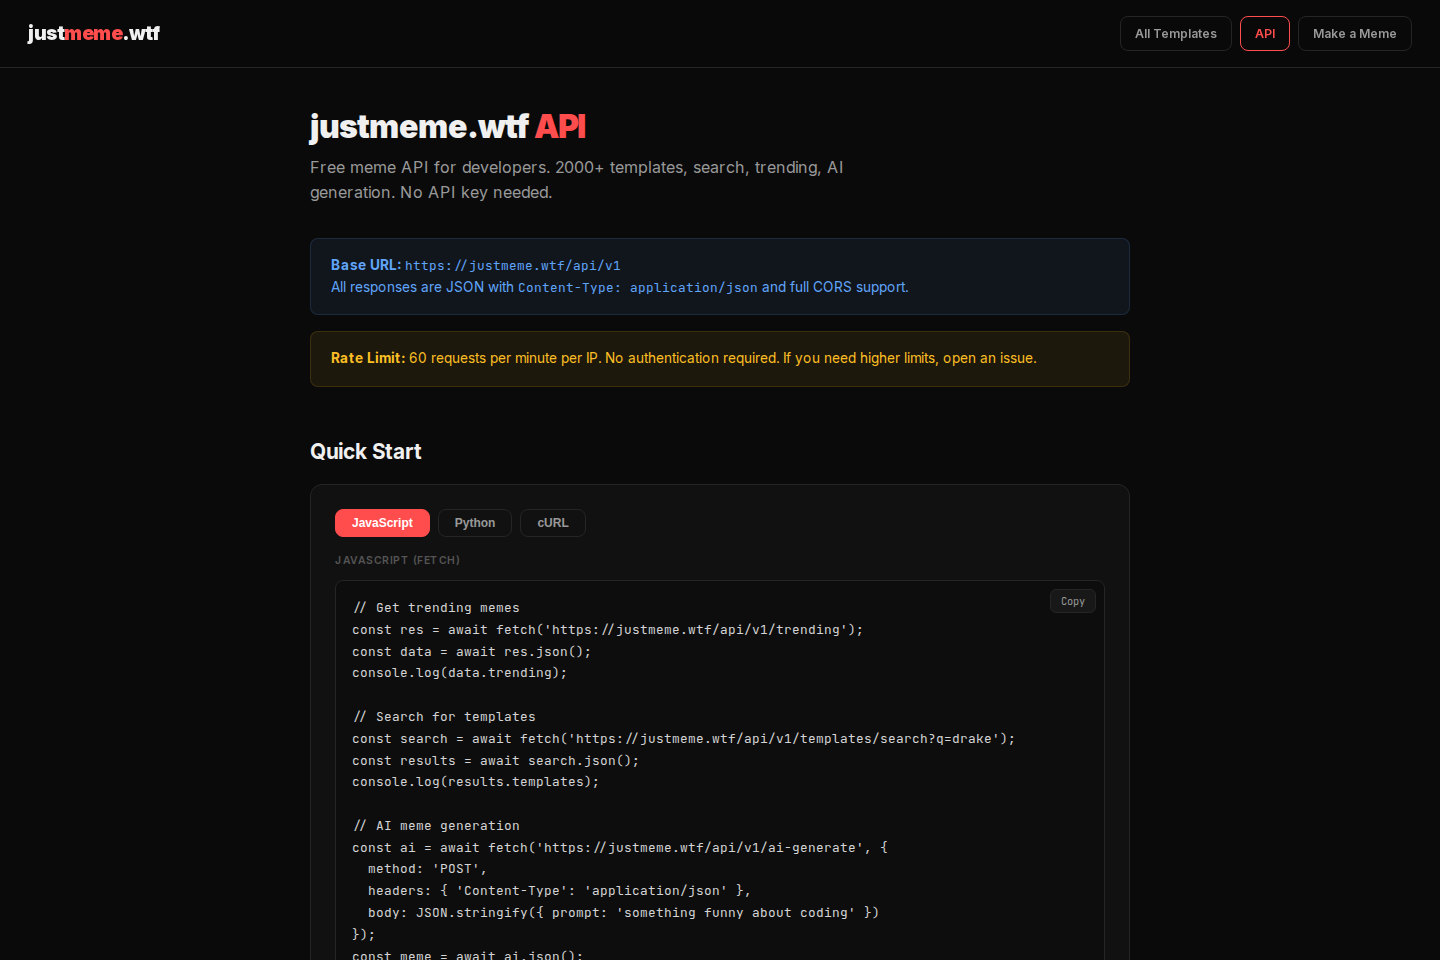Screen dimensions: 1440x960
Task: Click the base URL https://justmeme.wtf/api/v1
Action: coord(513,266)
